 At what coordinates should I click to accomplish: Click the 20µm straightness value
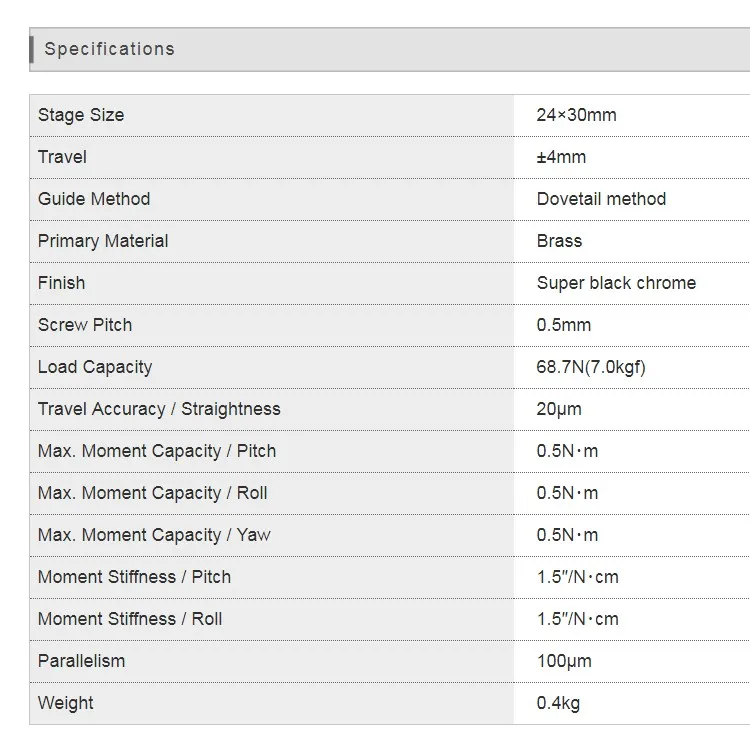click(559, 409)
